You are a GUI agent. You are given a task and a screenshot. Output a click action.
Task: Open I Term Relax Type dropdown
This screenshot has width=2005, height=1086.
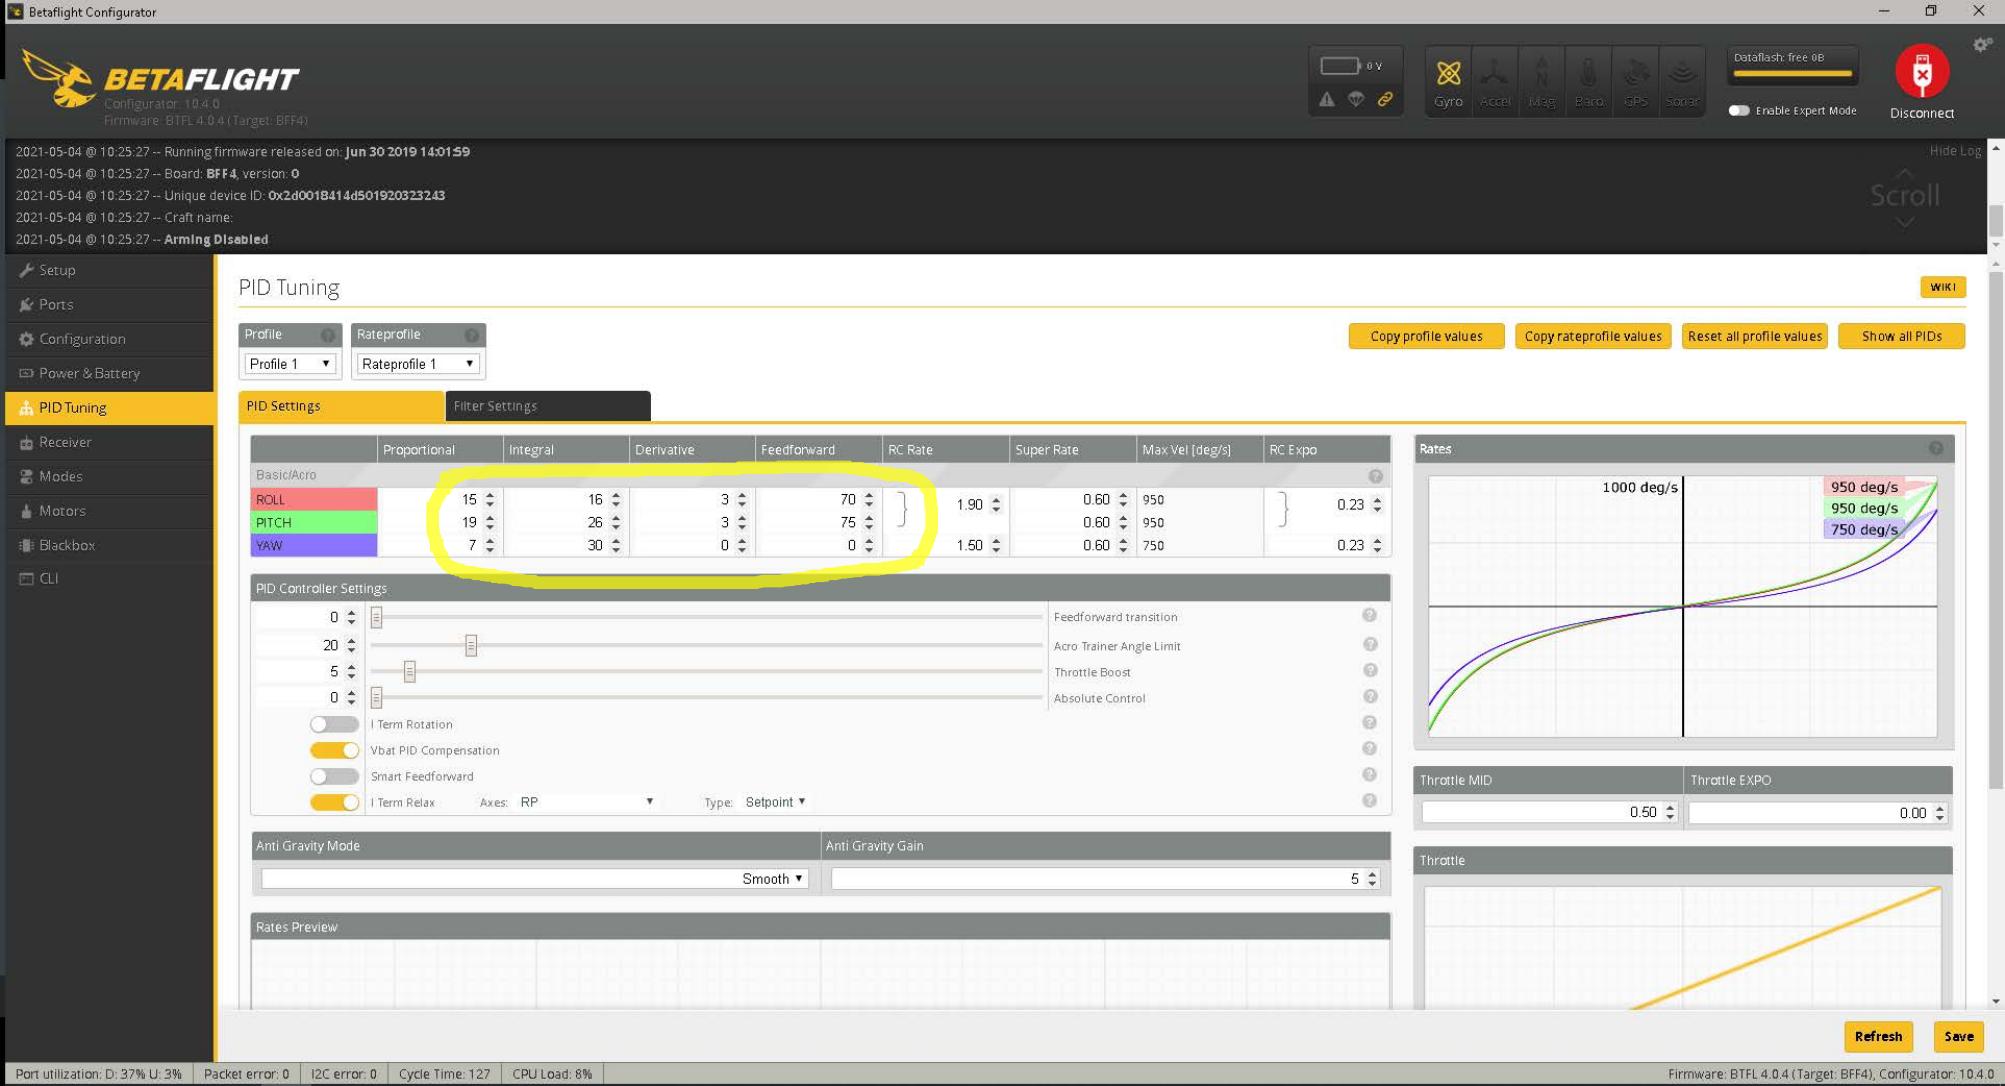click(775, 802)
